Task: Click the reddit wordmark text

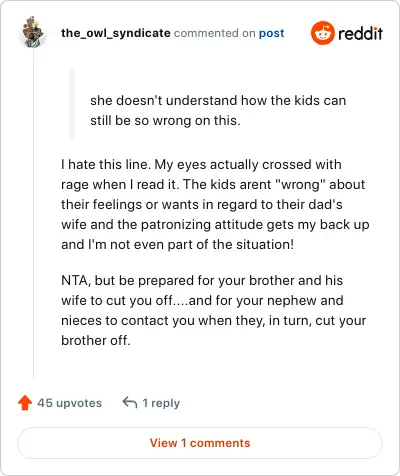Action: pos(360,34)
